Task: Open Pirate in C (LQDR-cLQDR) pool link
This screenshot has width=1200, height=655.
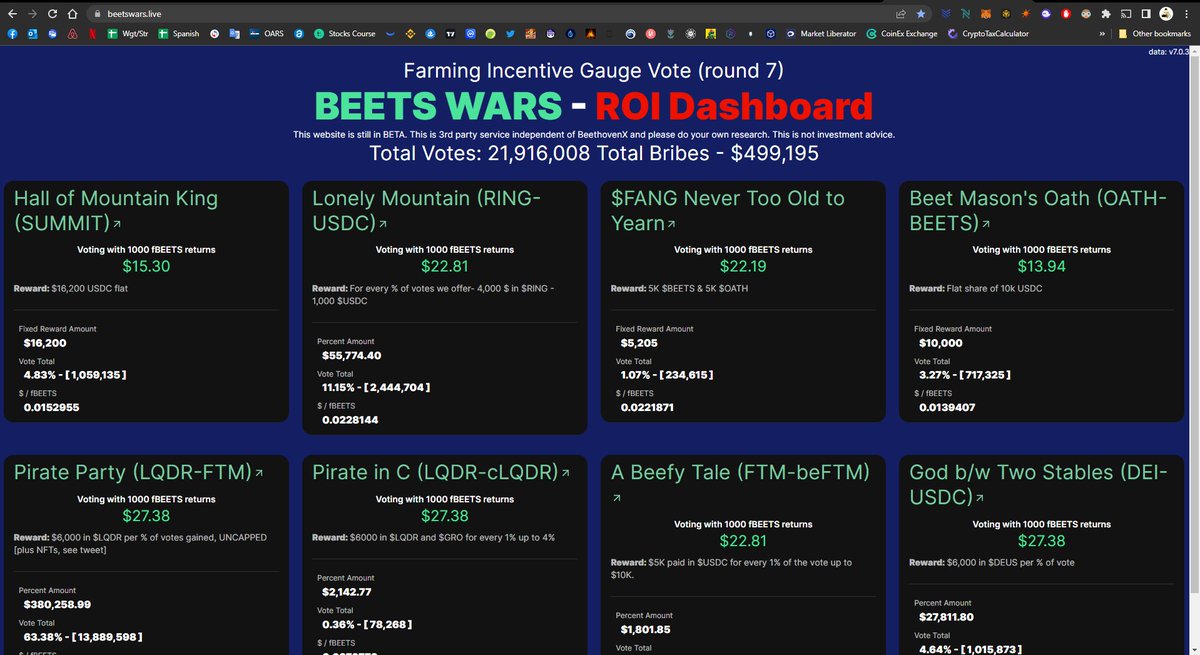Action: [441, 472]
